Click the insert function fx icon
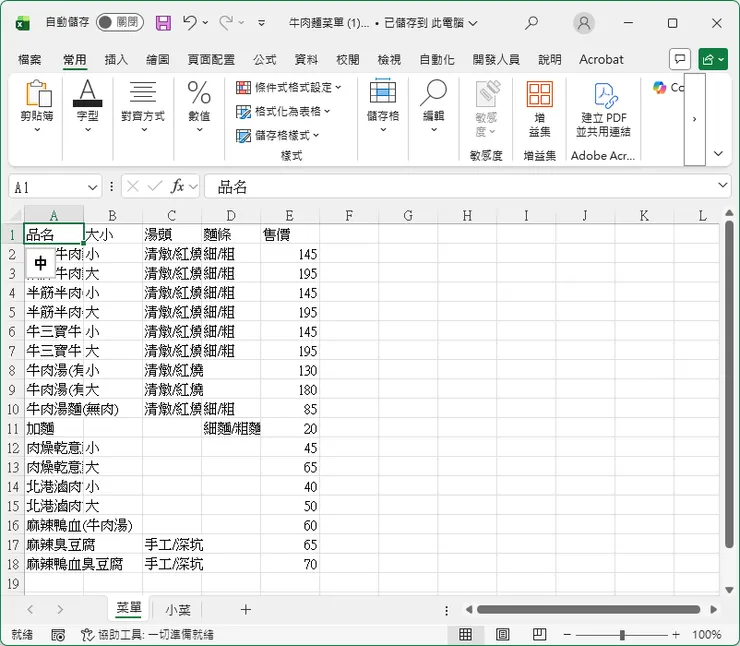Viewport: 740px width, 646px height. (177, 186)
